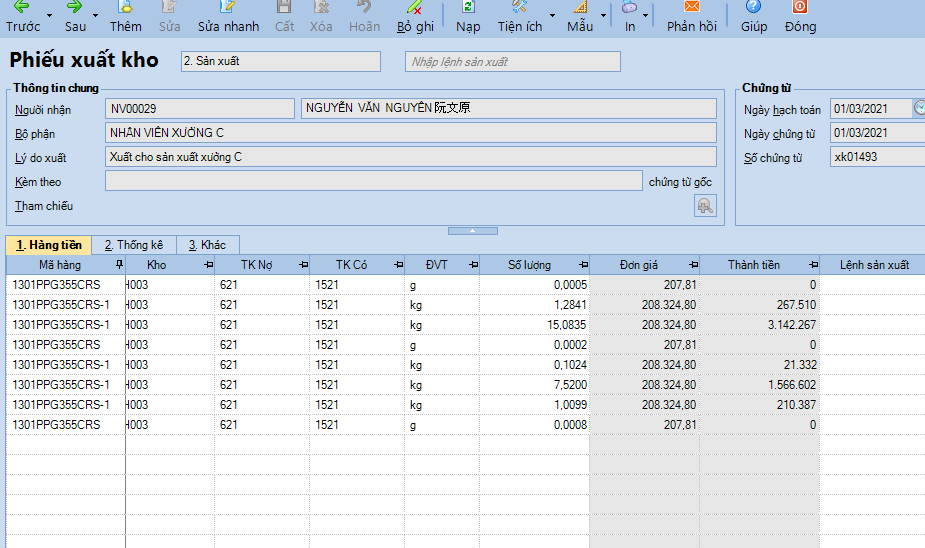Expand the Mẫu dropdown arrow
The image size is (925, 548).
(603, 15)
